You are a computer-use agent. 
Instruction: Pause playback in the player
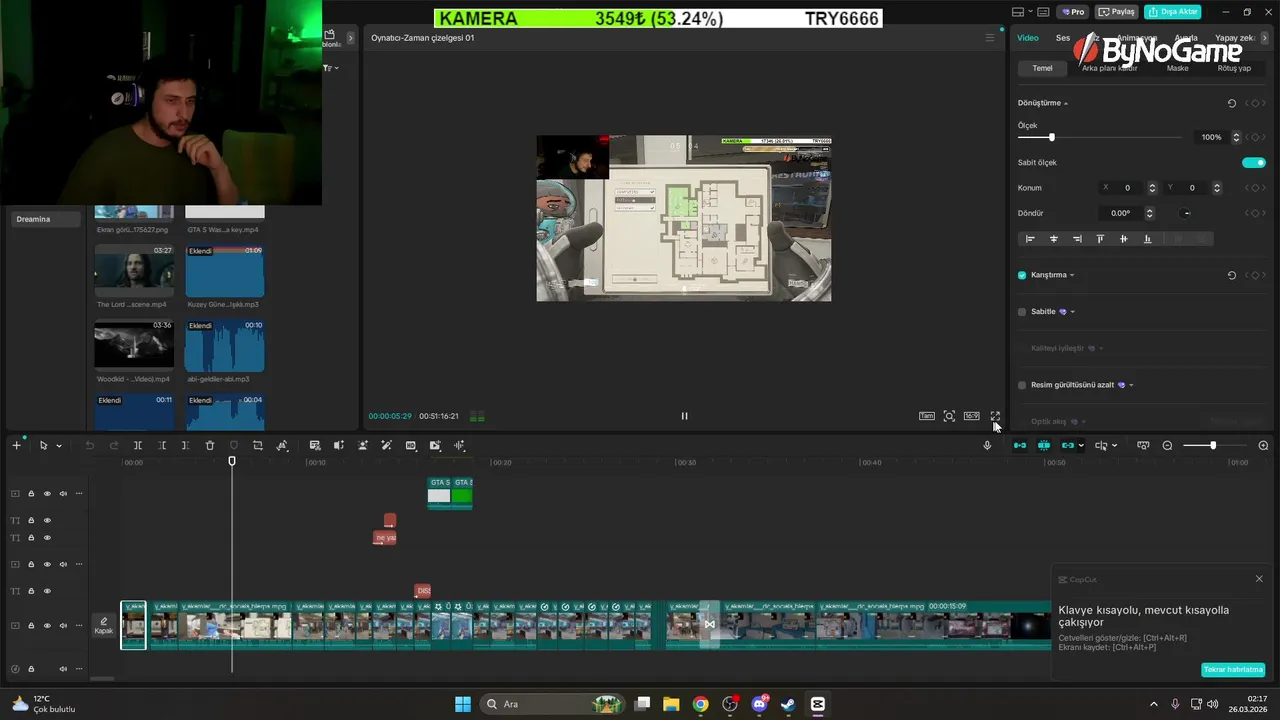(x=684, y=416)
